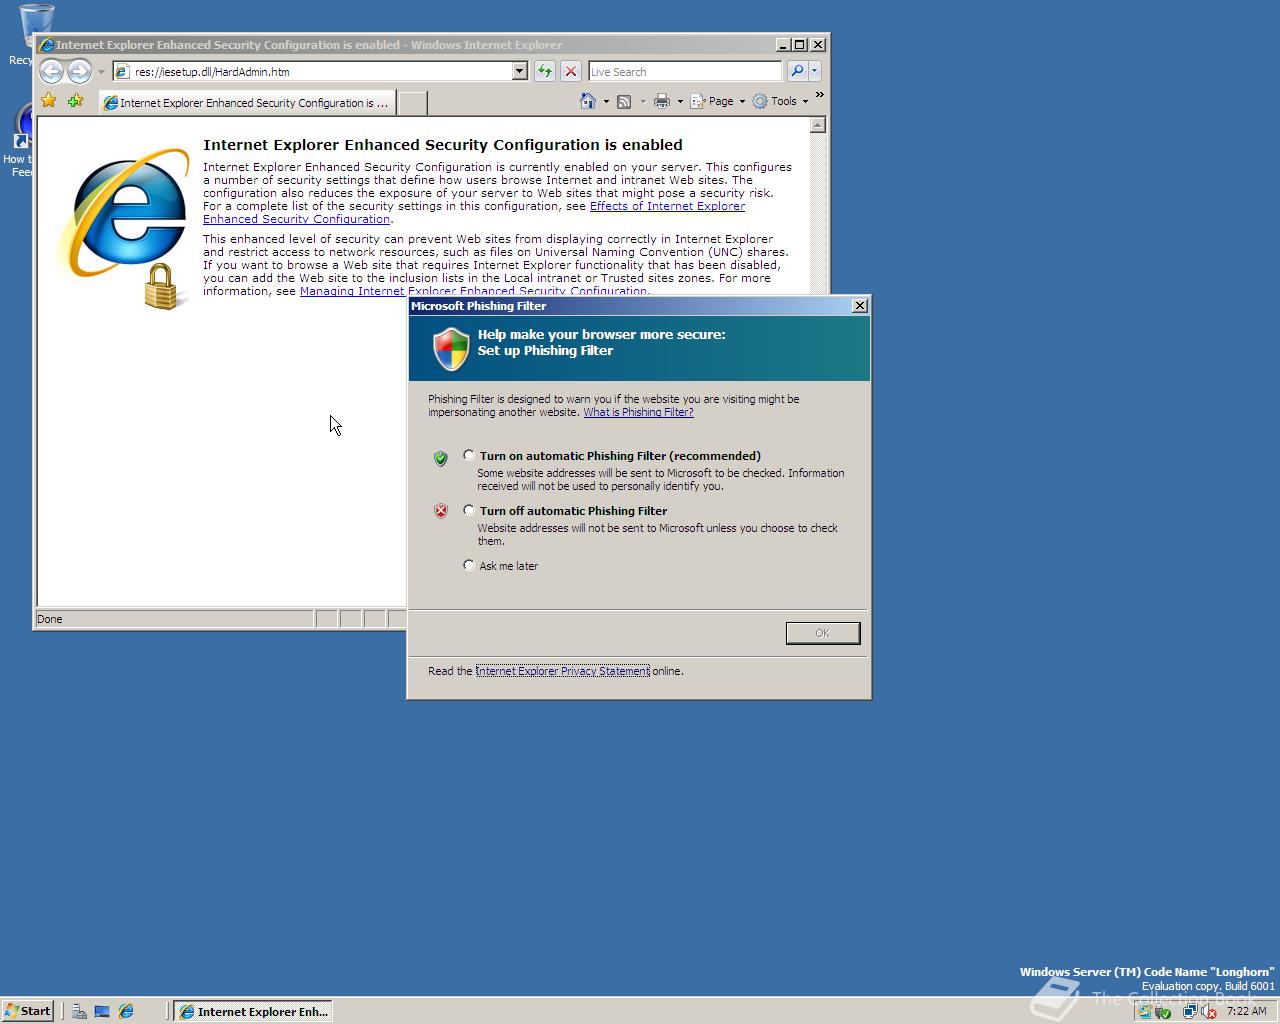Click inside the Live Search box
Image resolution: width=1280 pixels, height=1024 pixels.
684,72
